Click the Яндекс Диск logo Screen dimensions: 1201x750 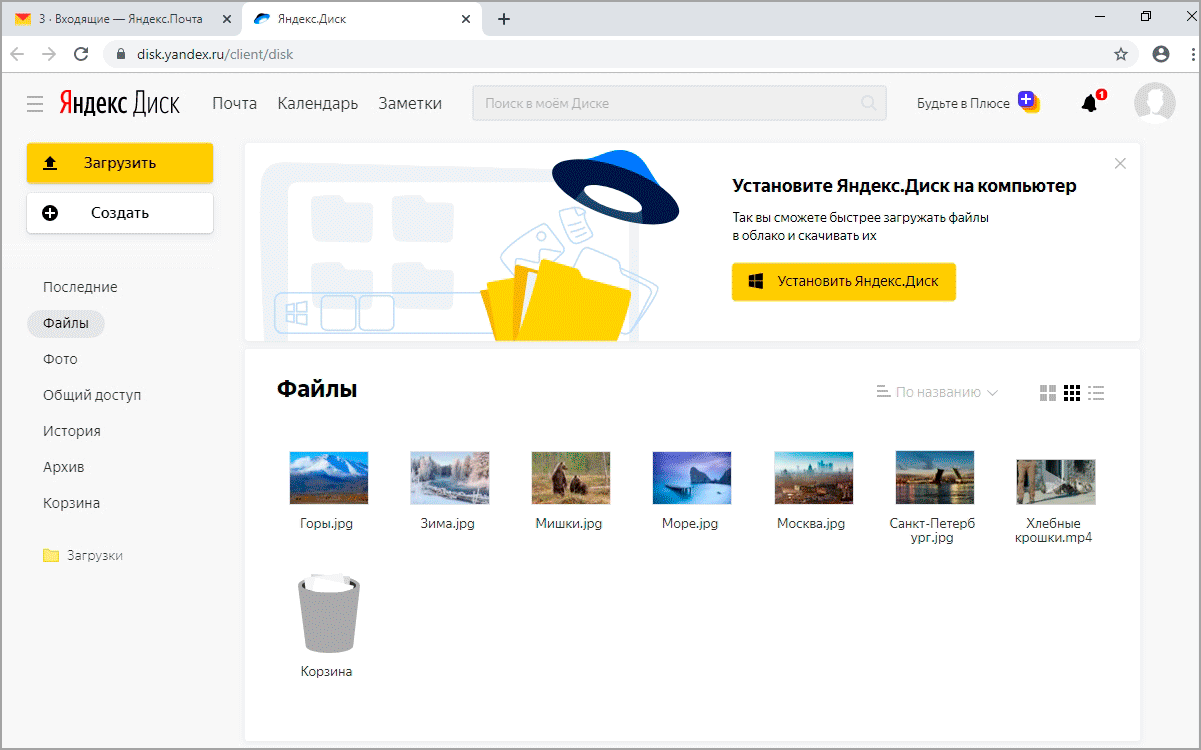coord(119,103)
